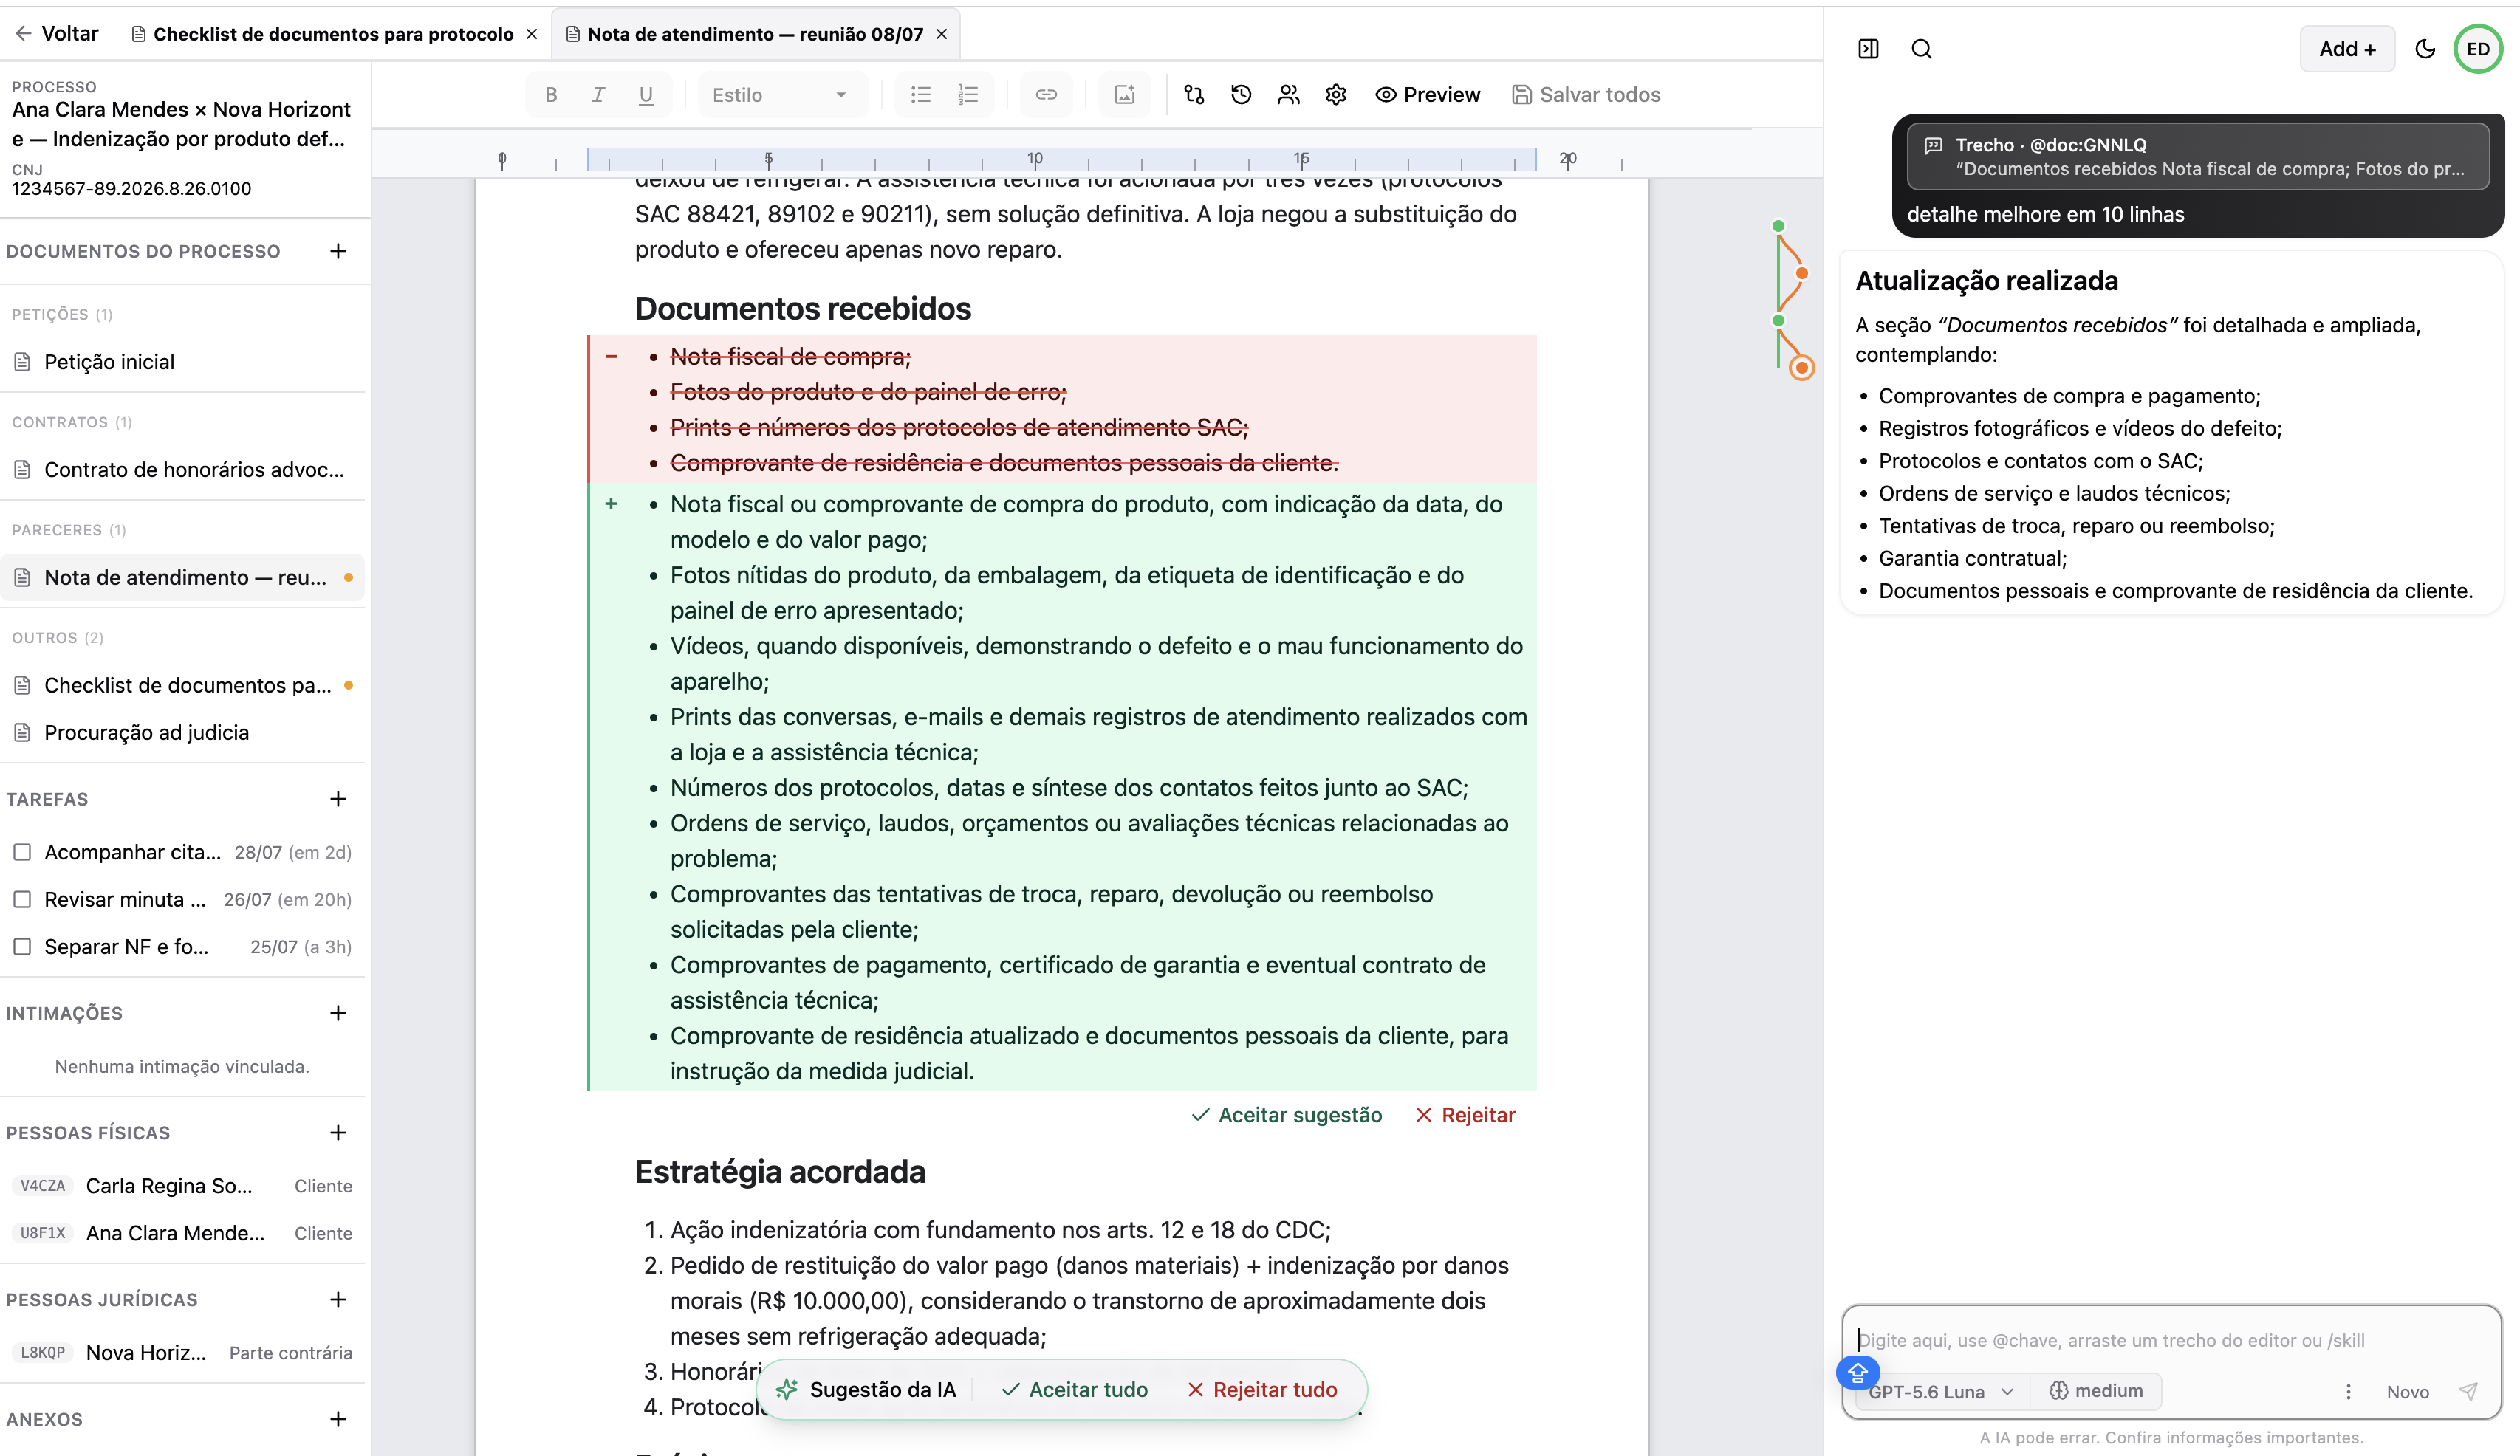This screenshot has height=1456, width=2520.
Task: Add a new task in Tarefas
Action: point(338,799)
